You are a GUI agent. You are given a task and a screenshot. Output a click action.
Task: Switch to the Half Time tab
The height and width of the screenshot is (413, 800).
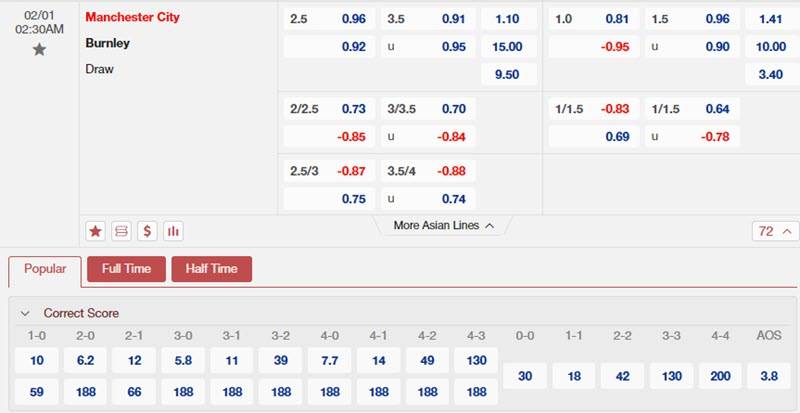point(211,269)
